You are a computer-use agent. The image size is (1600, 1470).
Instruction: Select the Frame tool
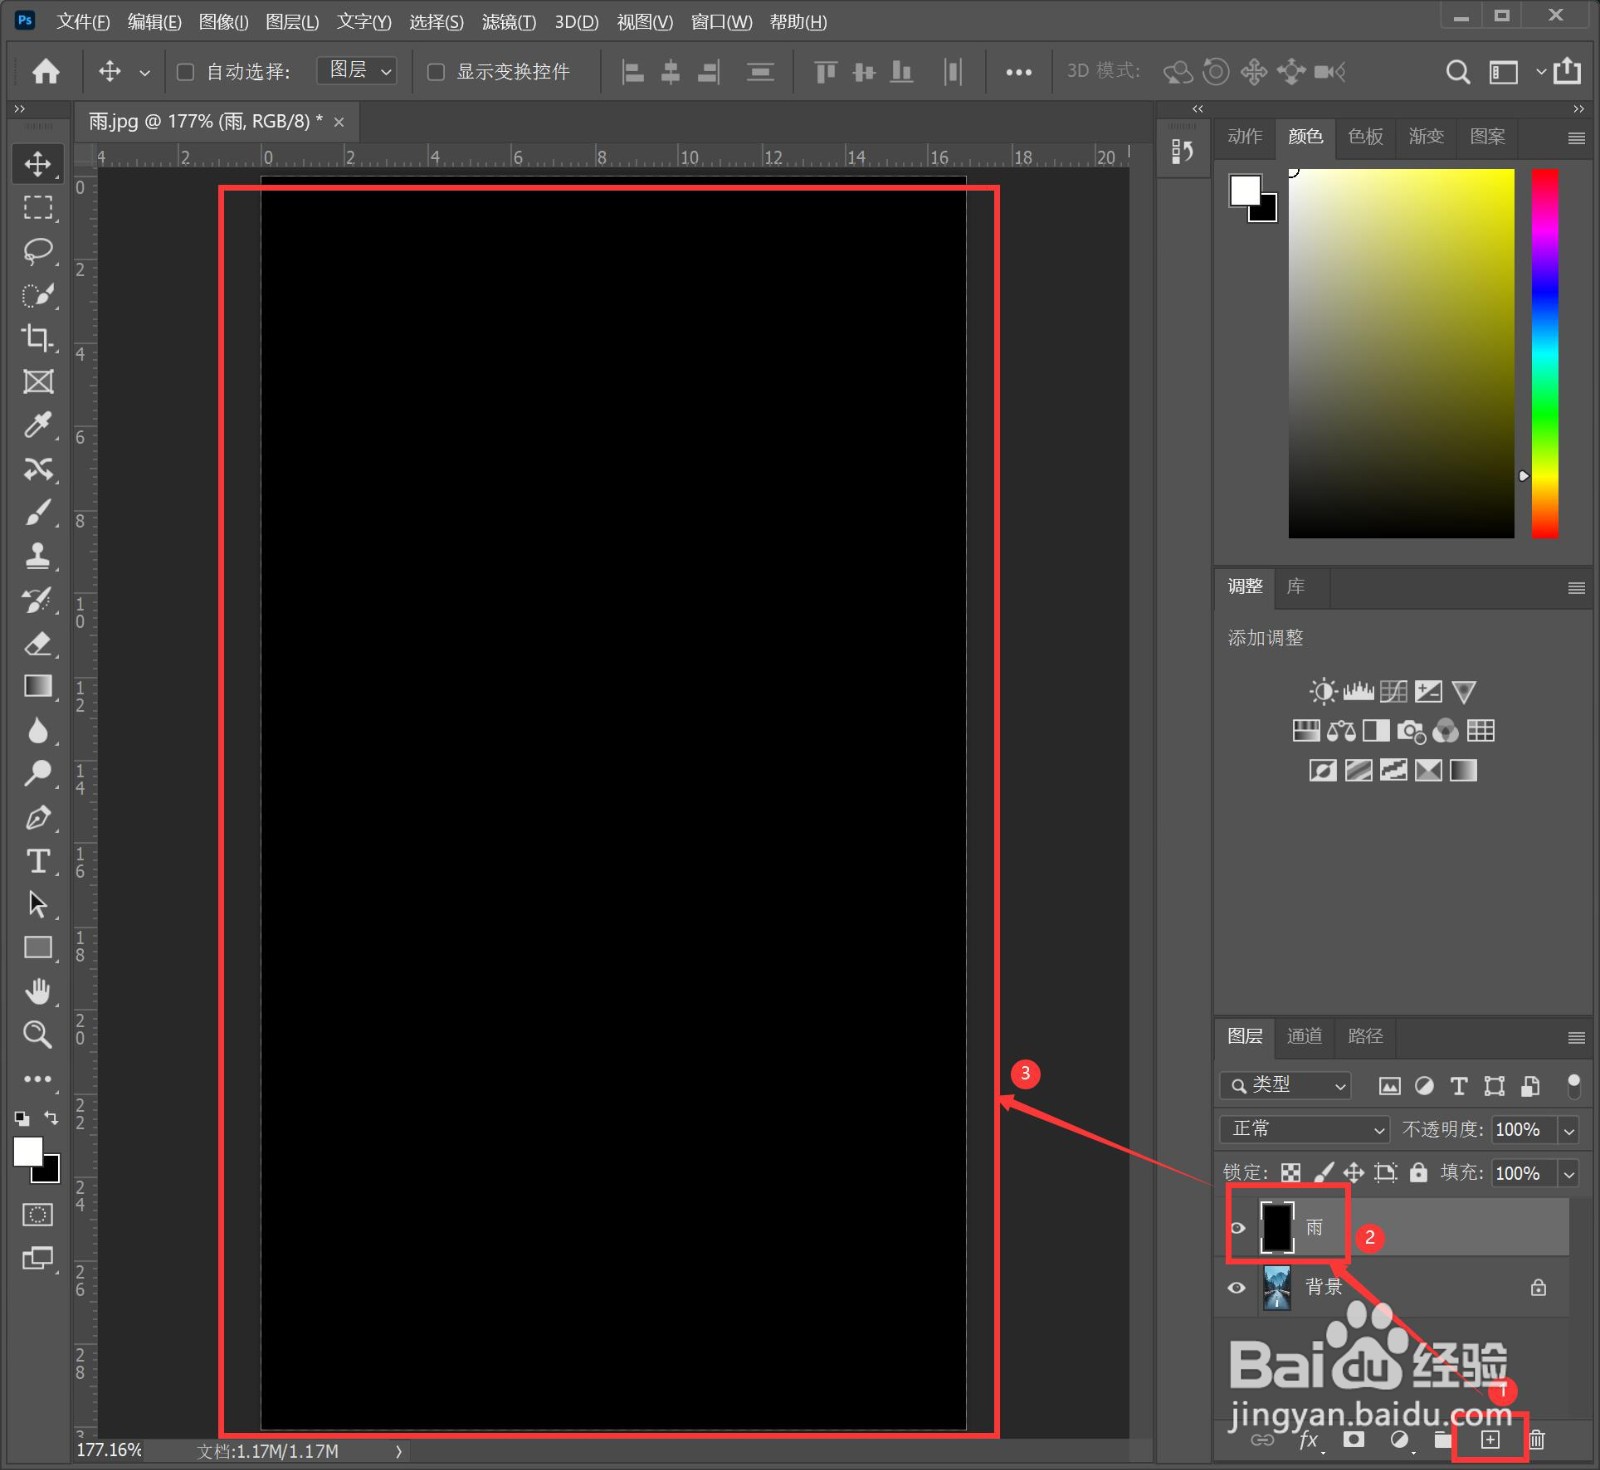click(38, 381)
